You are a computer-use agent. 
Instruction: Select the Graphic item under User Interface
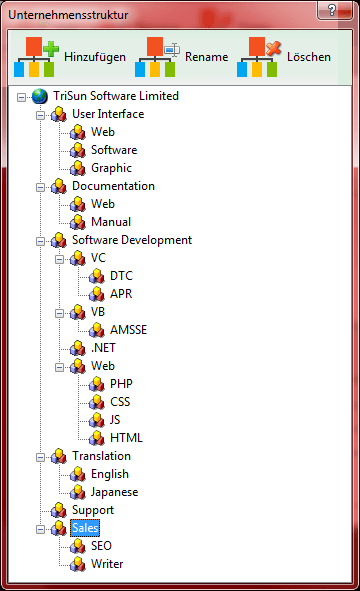(111, 168)
